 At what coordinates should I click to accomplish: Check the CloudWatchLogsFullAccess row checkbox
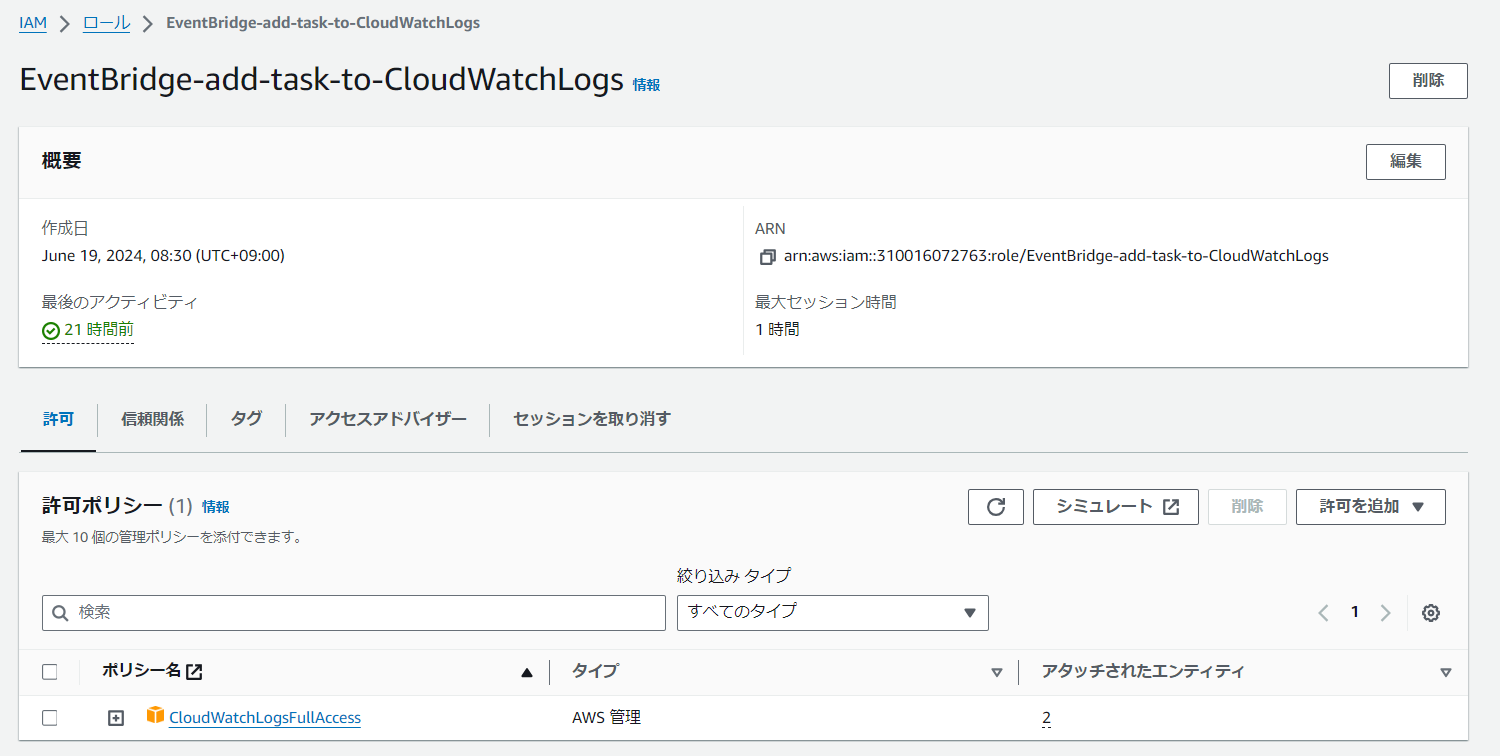50,718
